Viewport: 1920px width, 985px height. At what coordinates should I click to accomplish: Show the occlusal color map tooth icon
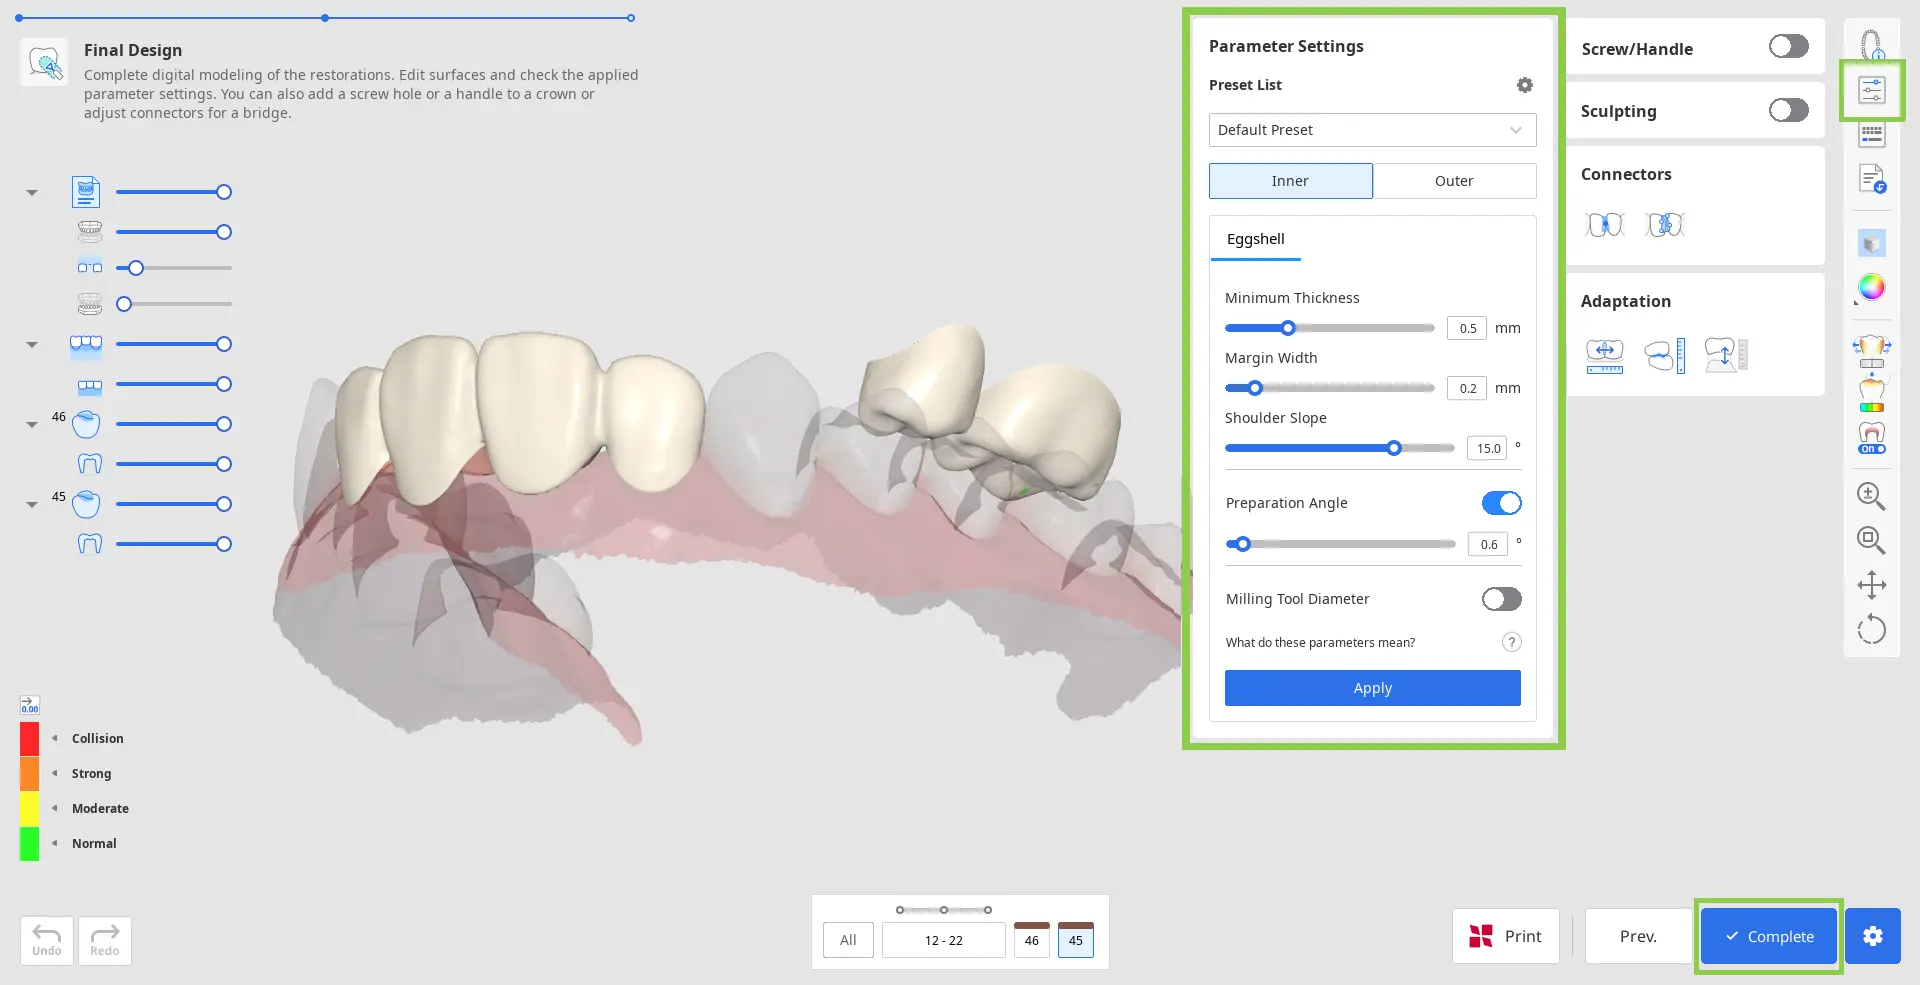1872,393
